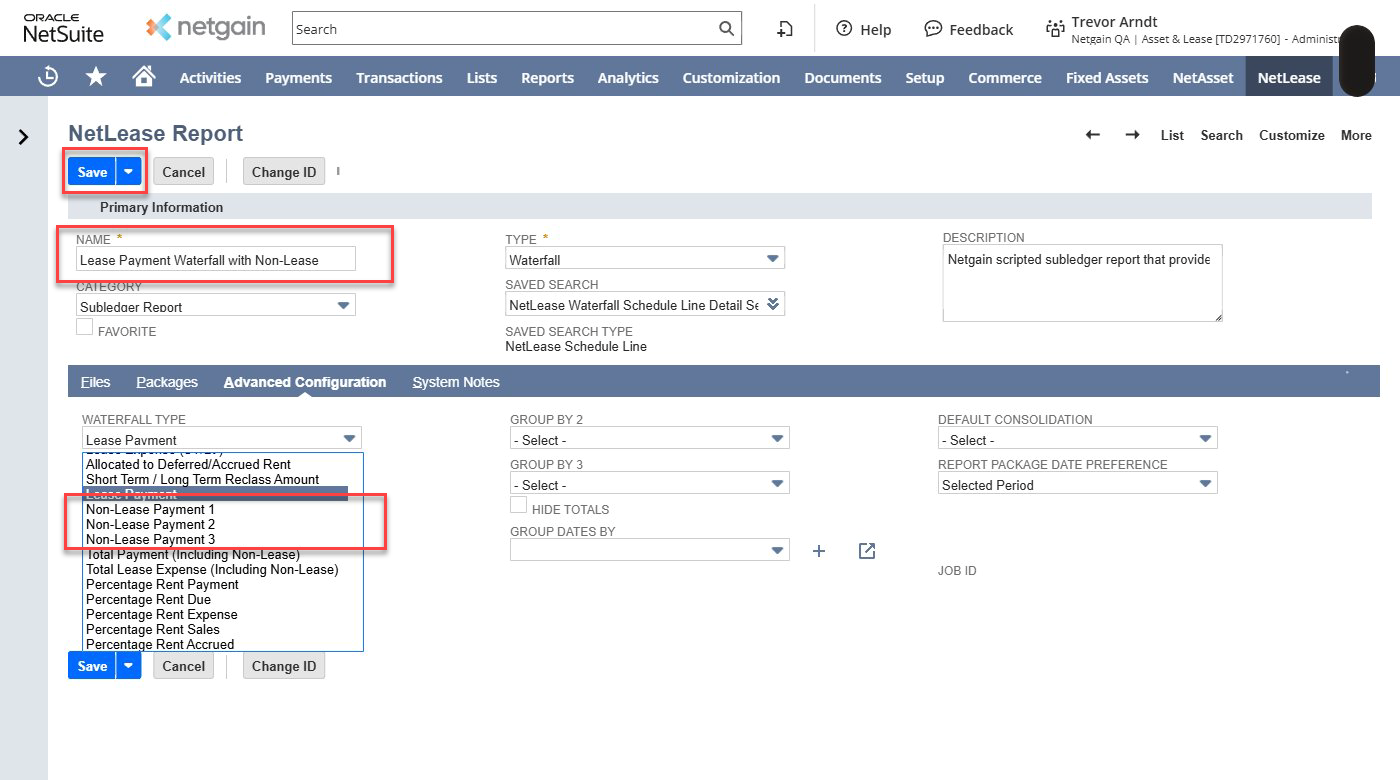This screenshot has width=1400, height=780.
Task: Click plus icon beside Group Dates By
Action: click(x=819, y=551)
